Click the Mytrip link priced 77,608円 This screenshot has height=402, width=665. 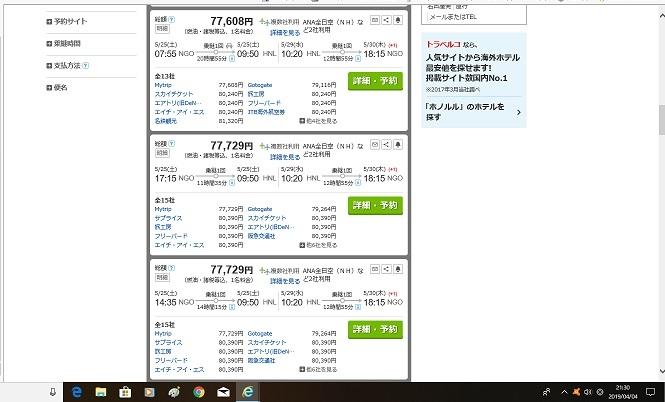(163, 85)
